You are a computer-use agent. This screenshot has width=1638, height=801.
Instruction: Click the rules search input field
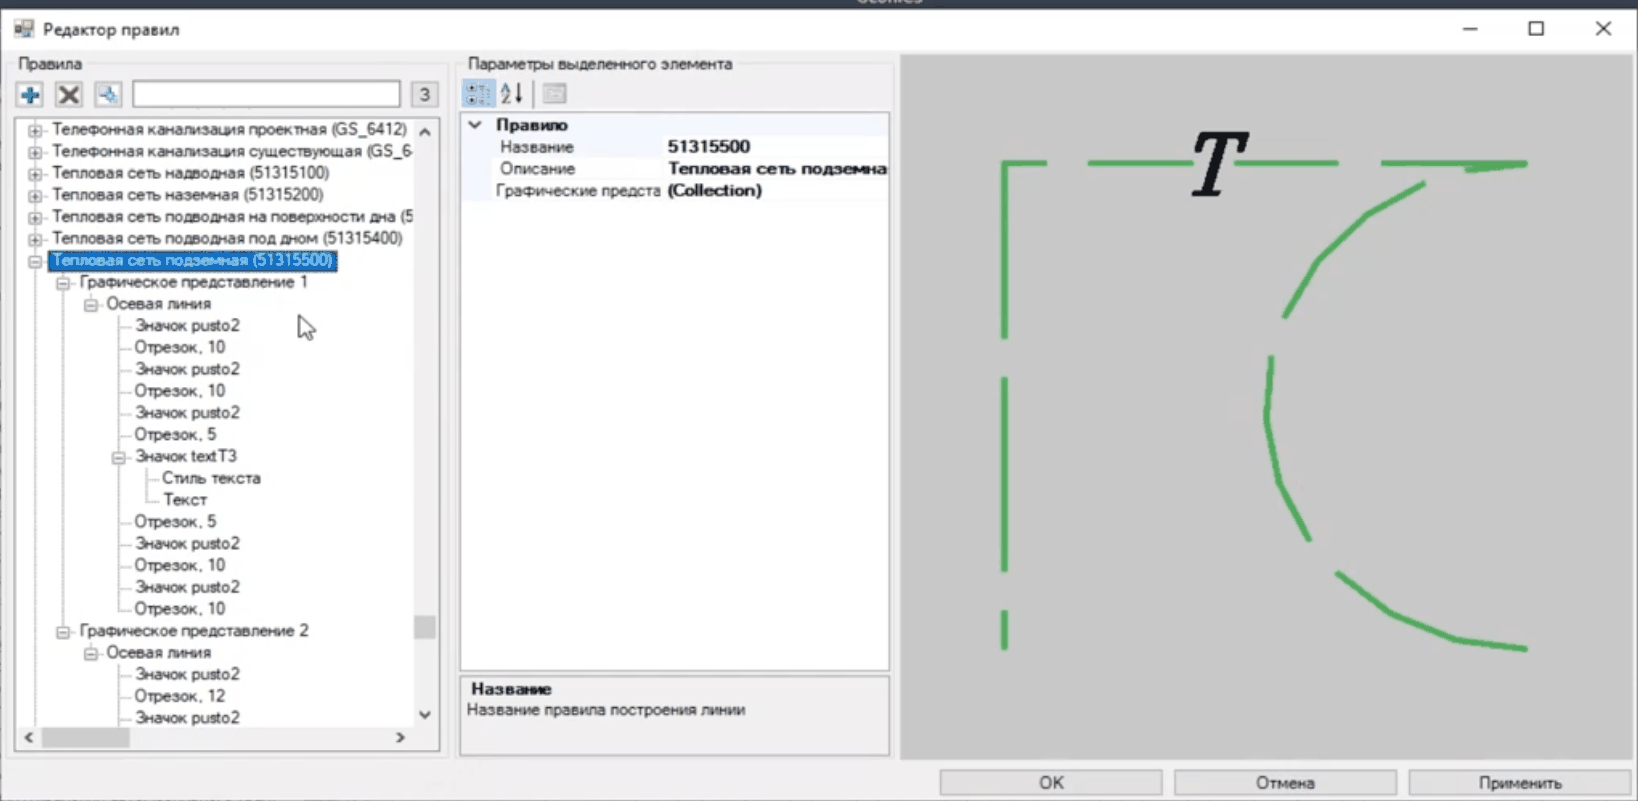(266, 95)
